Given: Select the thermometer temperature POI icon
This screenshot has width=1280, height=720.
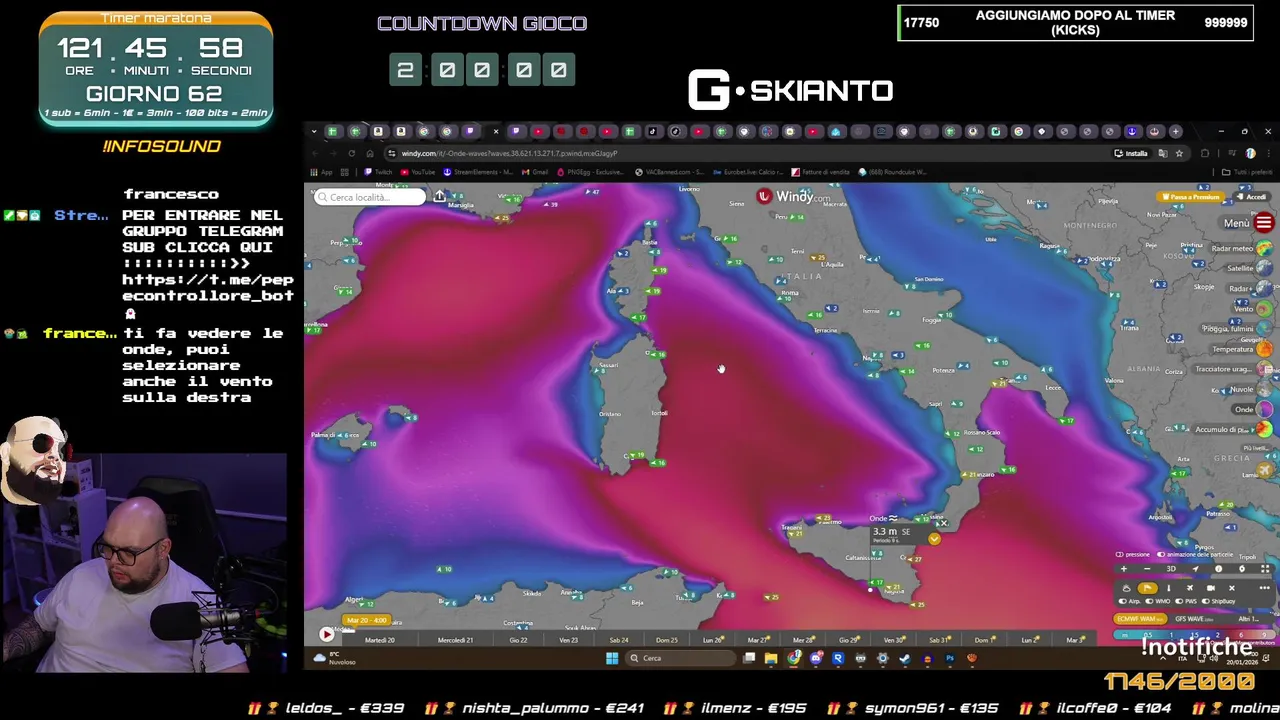Looking at the screenshot, I should [1169, 588].
